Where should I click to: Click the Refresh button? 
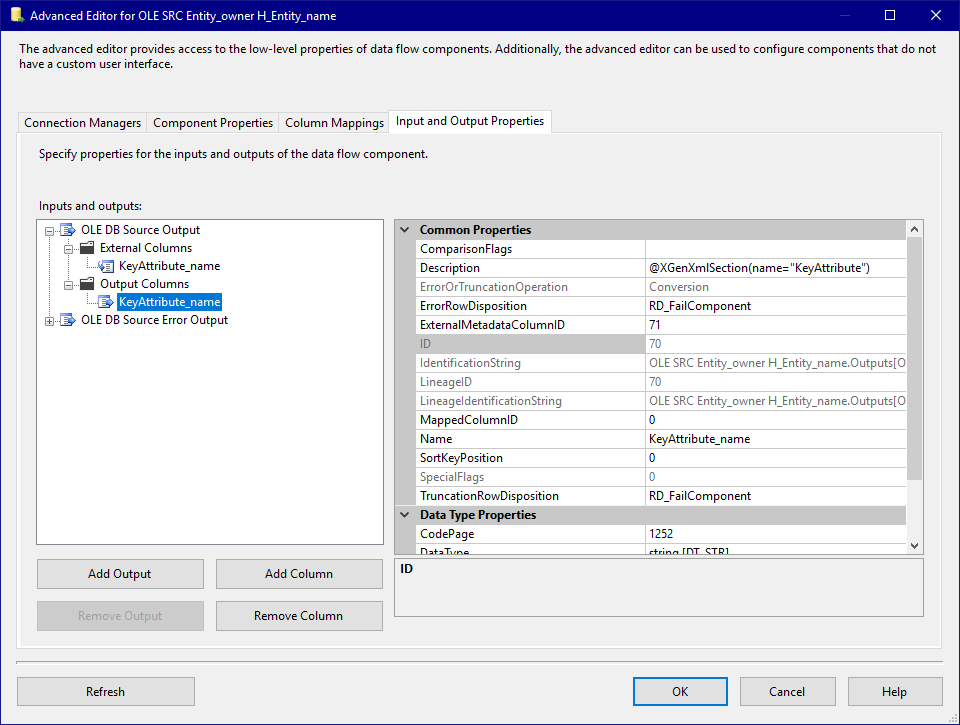[105, 691]
